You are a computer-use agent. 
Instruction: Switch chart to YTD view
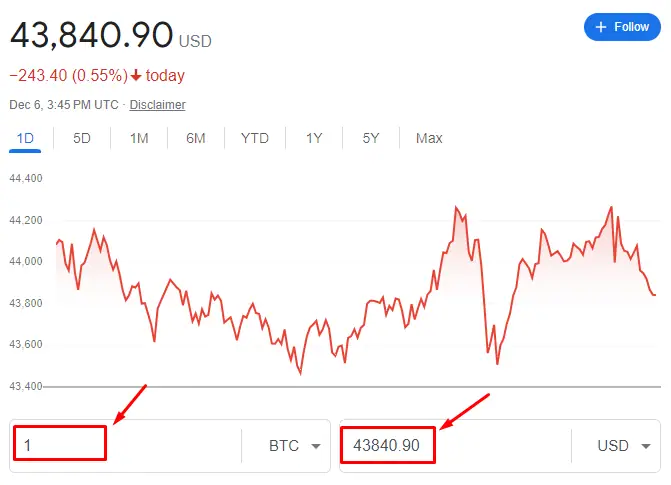(255, 138)
